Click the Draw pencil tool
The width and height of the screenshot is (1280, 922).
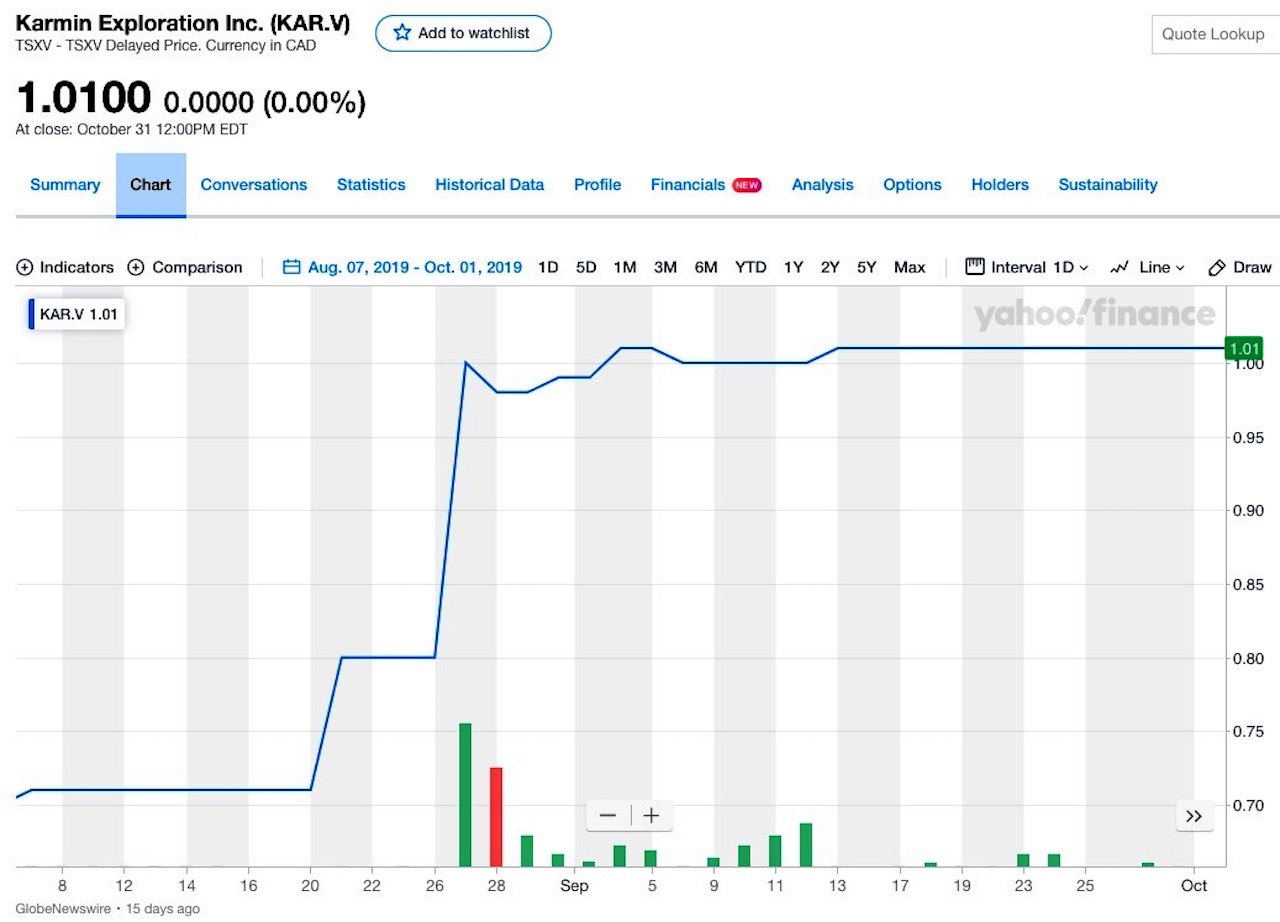[1239, 267]
